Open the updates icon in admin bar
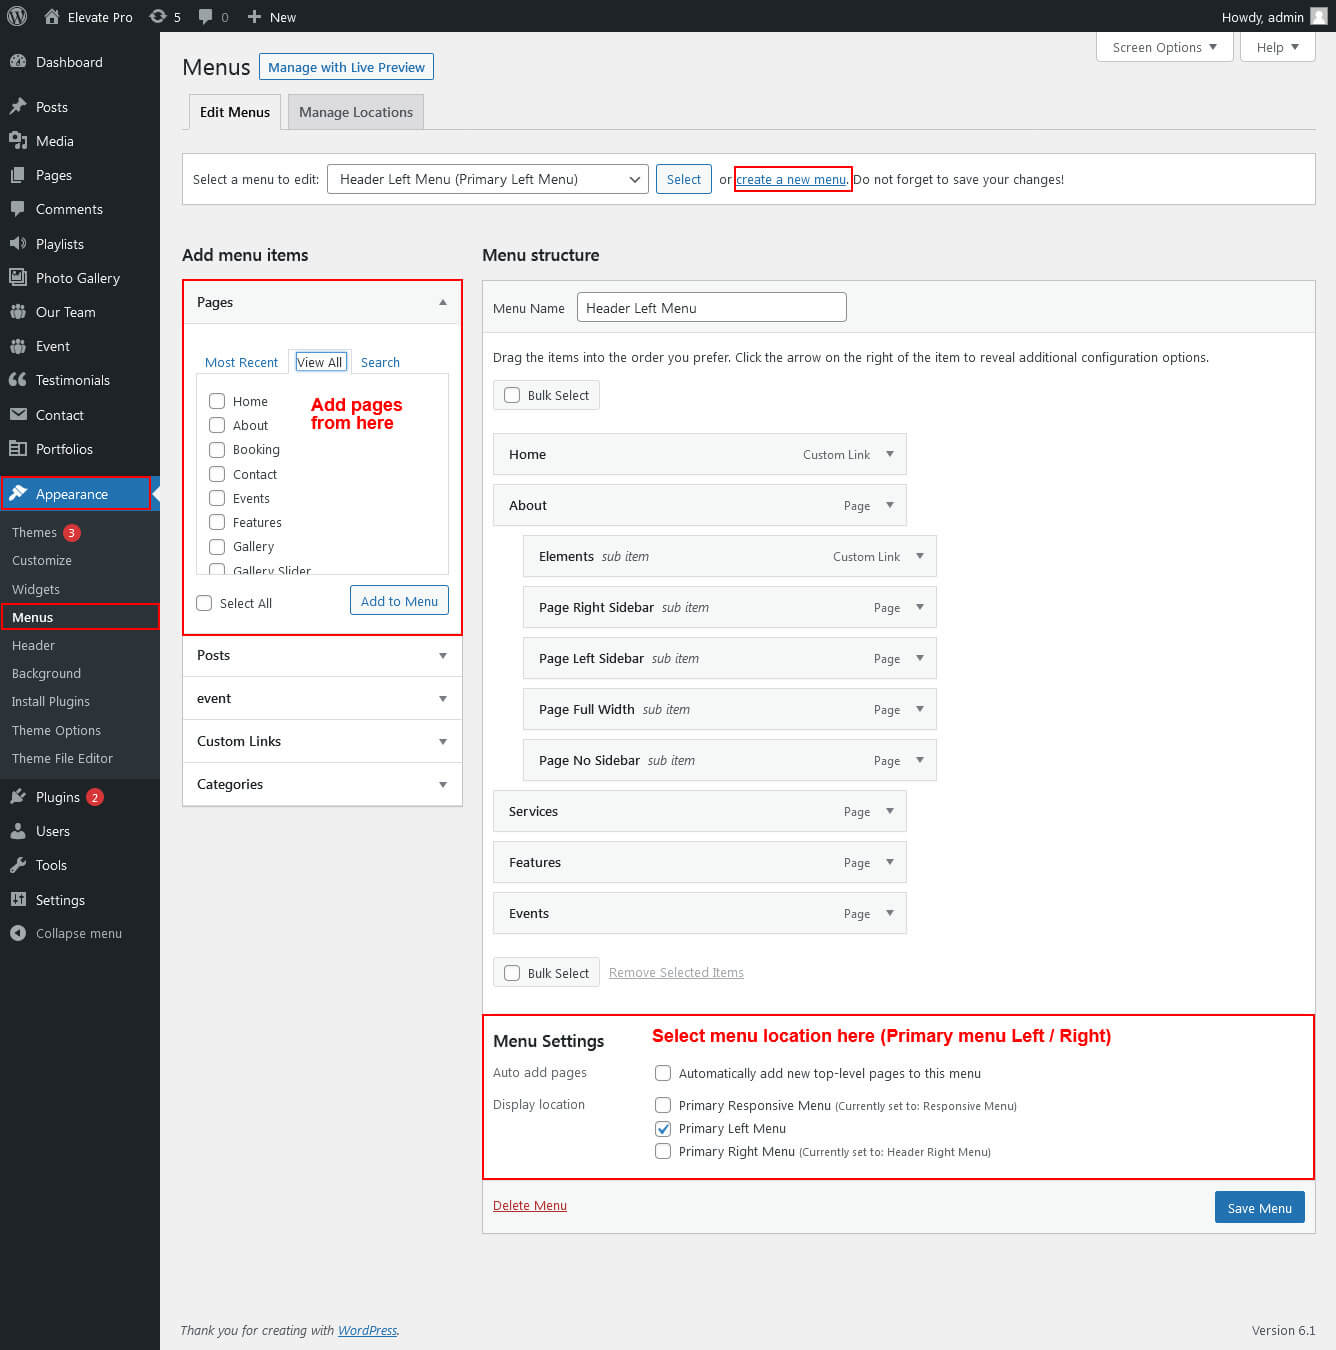 (x=158, y=16)
